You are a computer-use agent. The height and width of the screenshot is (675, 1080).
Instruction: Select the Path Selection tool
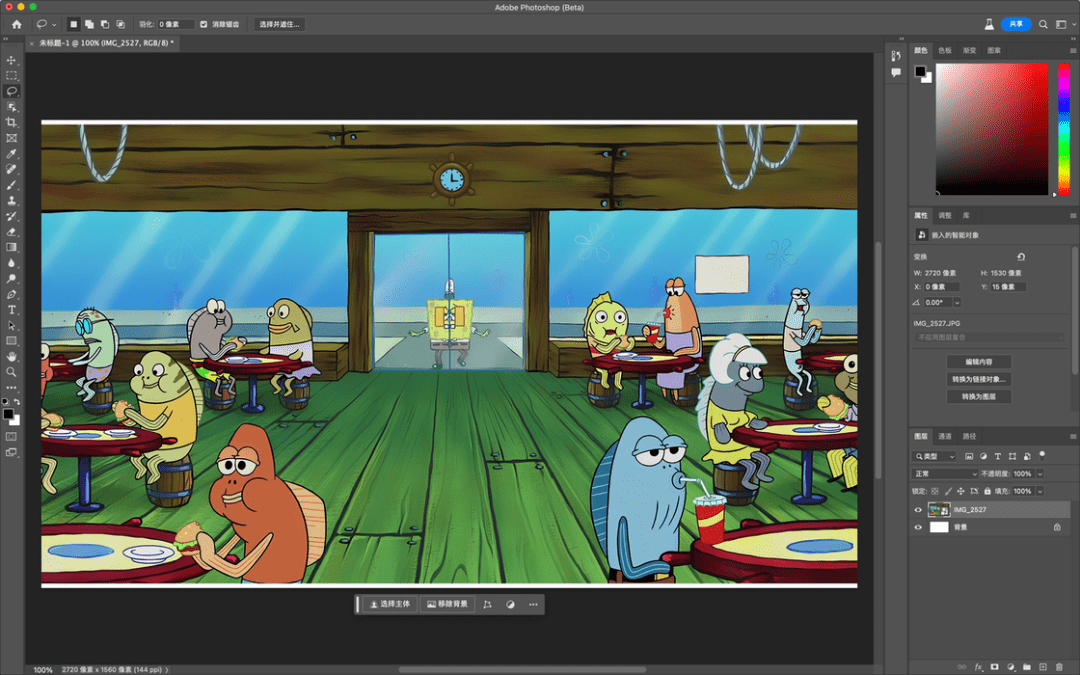pos(12,326)
